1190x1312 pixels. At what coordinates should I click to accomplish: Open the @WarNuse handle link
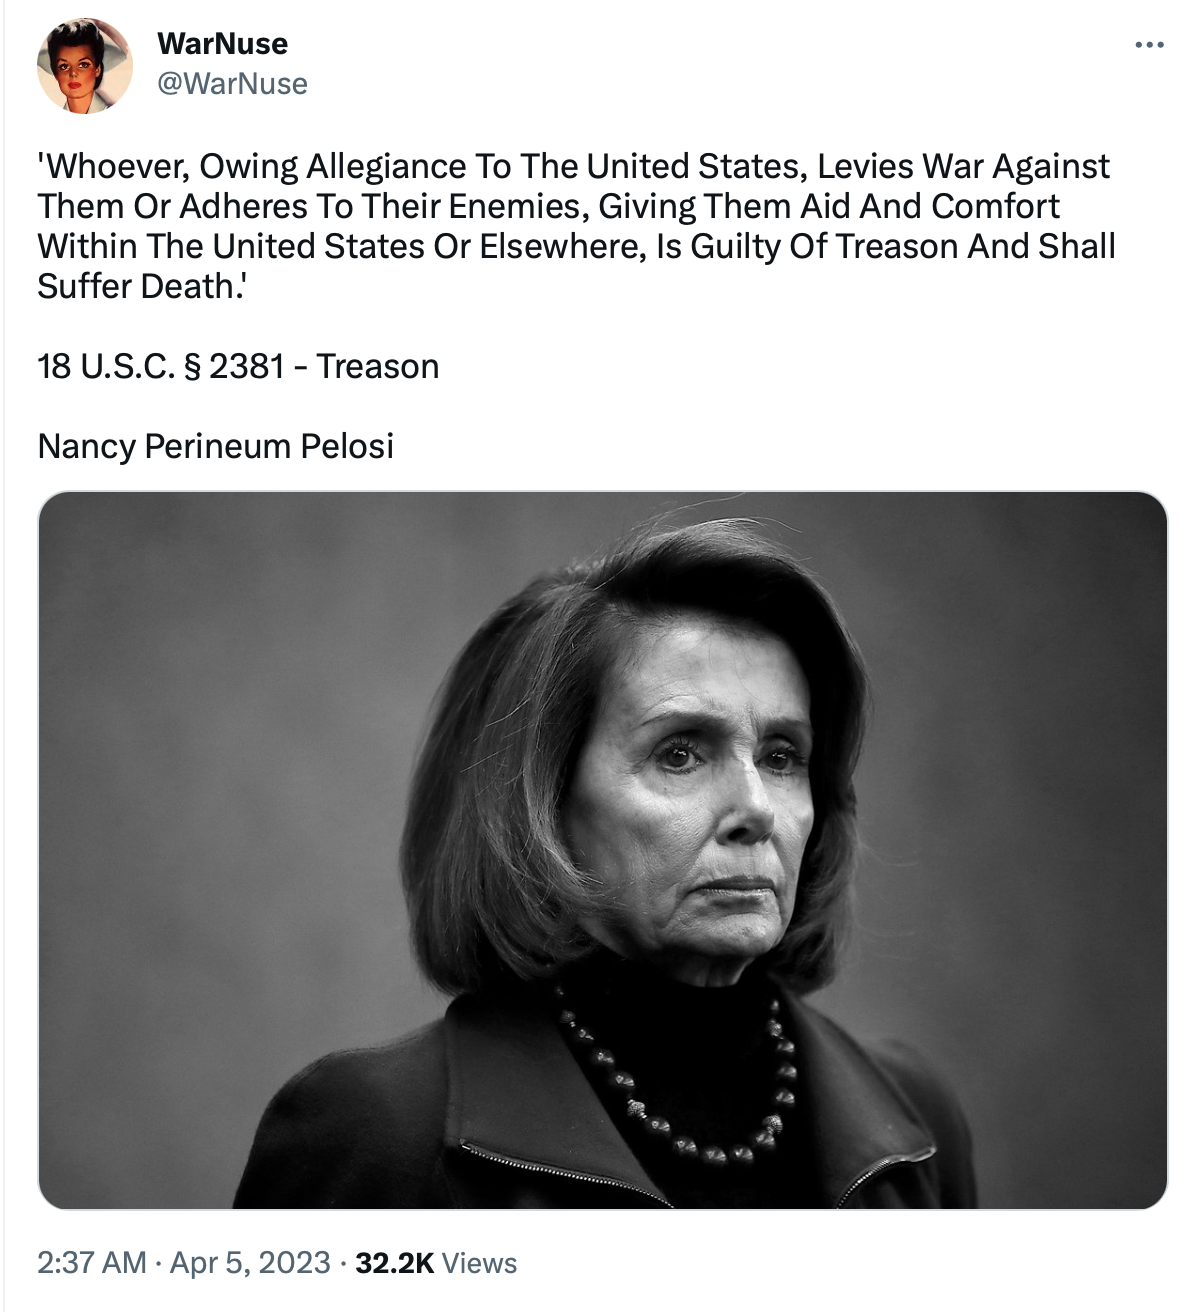click(x=232, y=83)
